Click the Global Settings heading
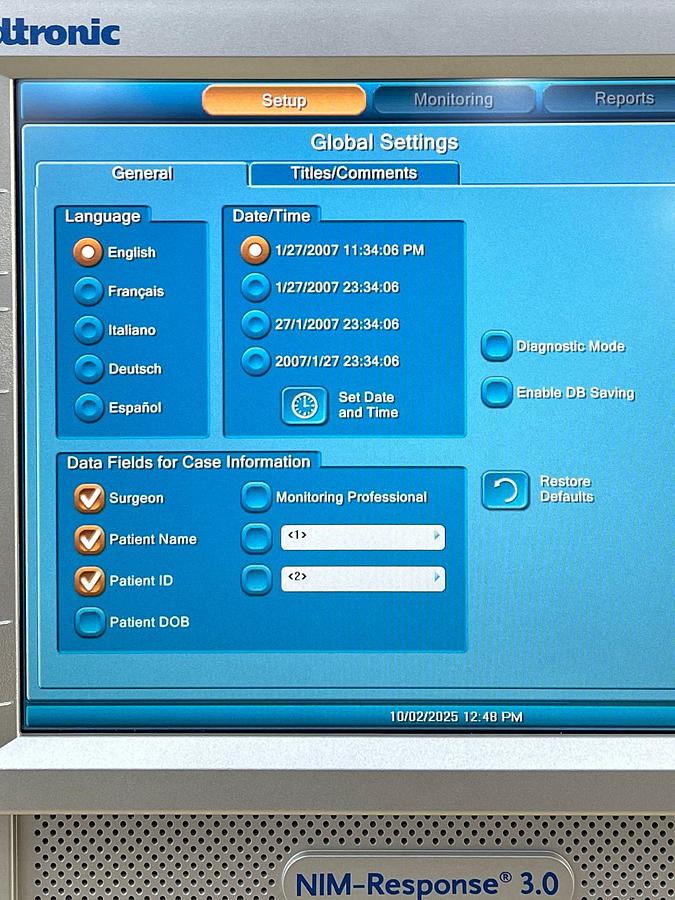 pos(385,142)
